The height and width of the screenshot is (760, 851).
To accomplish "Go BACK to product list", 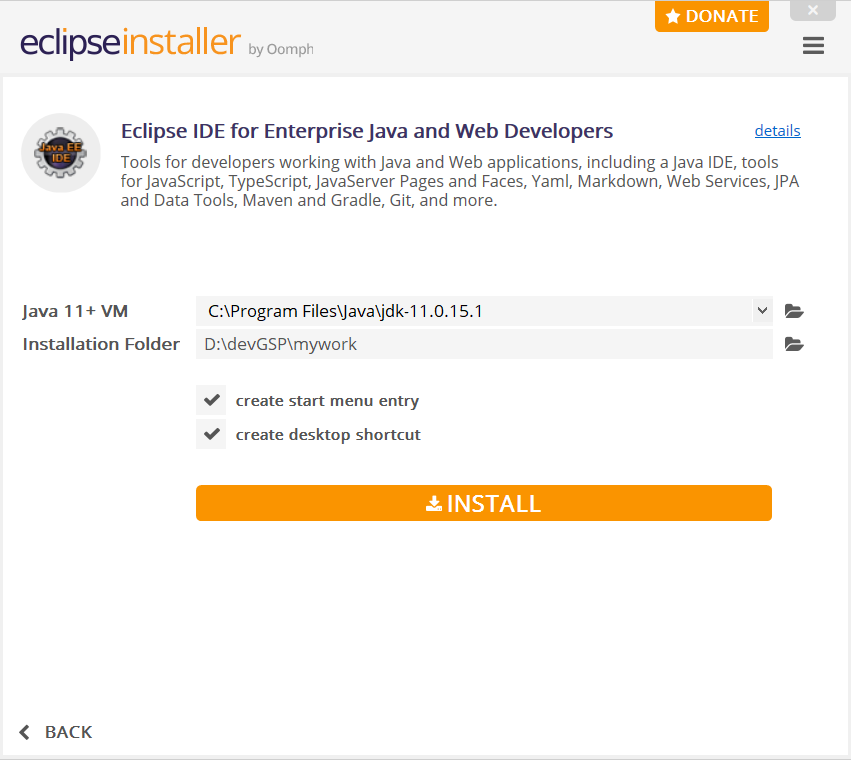I will point(55,732).
